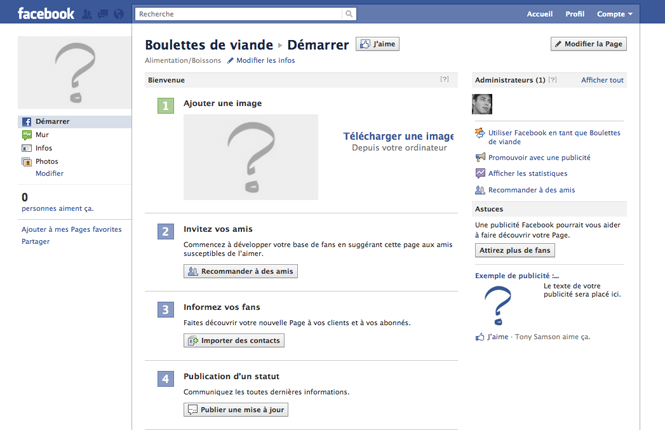This screenshot has width=665, height=430.
Task: Click the megaphone promote icon
Action: [480, 157]
